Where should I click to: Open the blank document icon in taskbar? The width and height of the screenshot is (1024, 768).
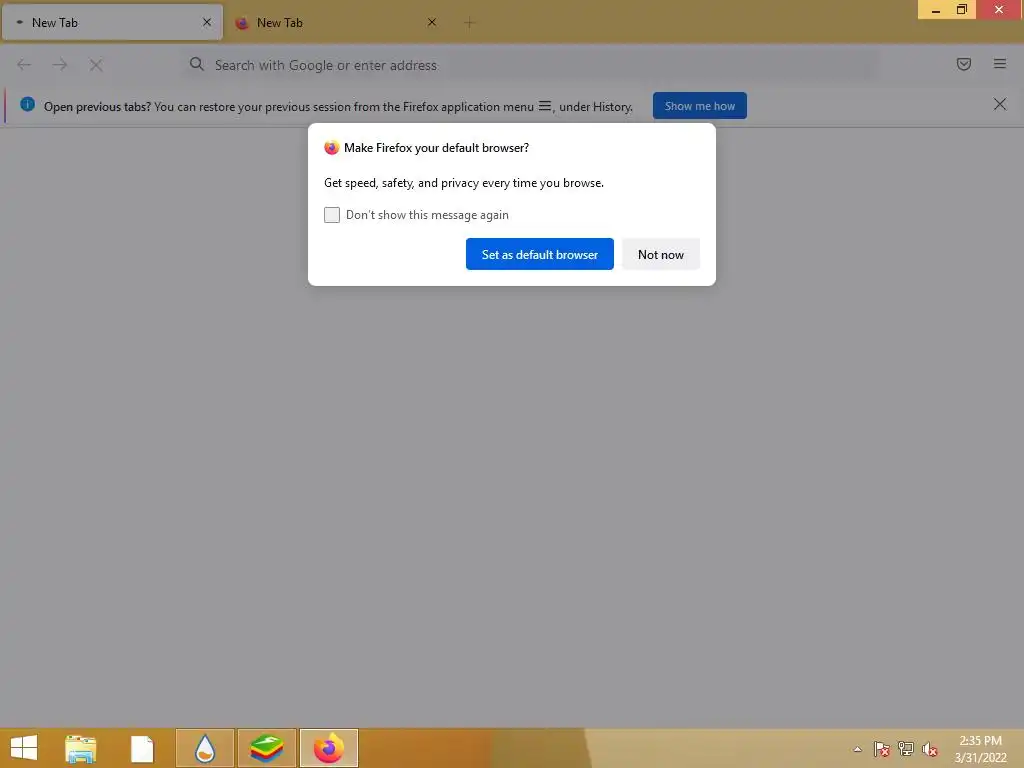click(x=142, y=748)
